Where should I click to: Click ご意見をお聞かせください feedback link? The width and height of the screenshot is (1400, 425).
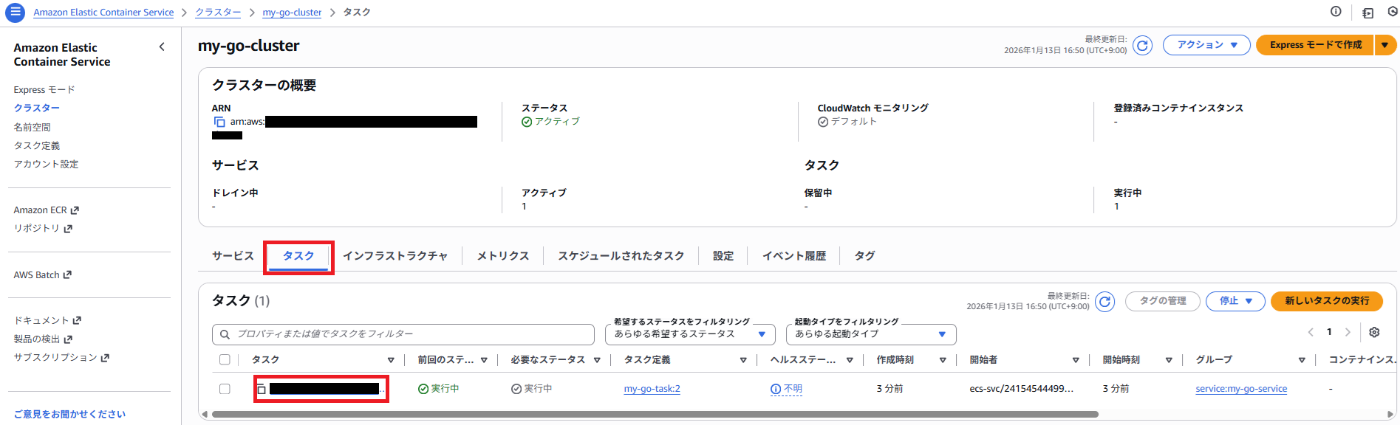coord(70,413)
